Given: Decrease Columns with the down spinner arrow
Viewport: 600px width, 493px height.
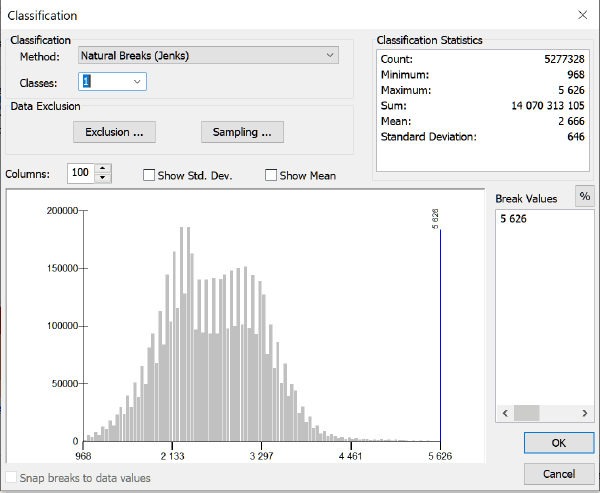Looking at the screenshot, I should pyautogui.click(x=104, y=179).
